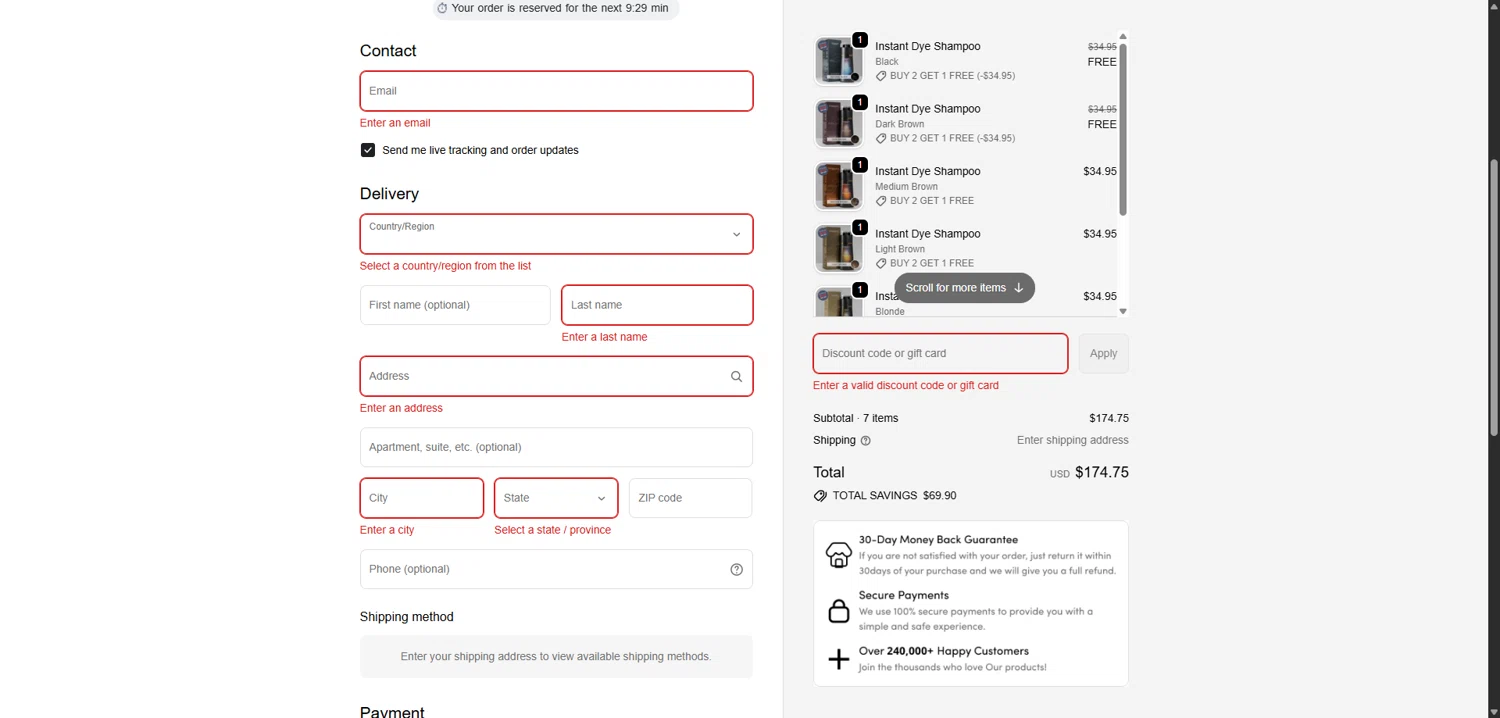The height and width of the screenshot is (718, 1500).
Task: Click the Contact section heading
Action: [388, 51]
